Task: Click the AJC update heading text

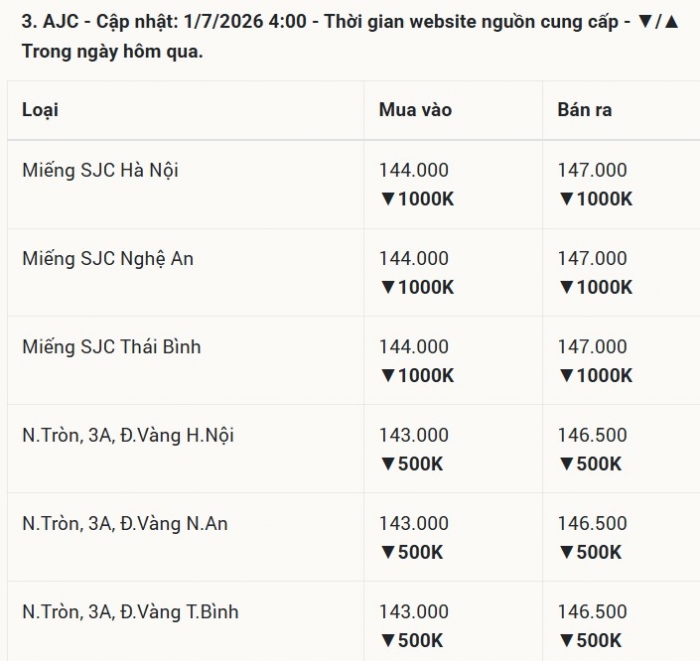Action: (x=350, y=36)
